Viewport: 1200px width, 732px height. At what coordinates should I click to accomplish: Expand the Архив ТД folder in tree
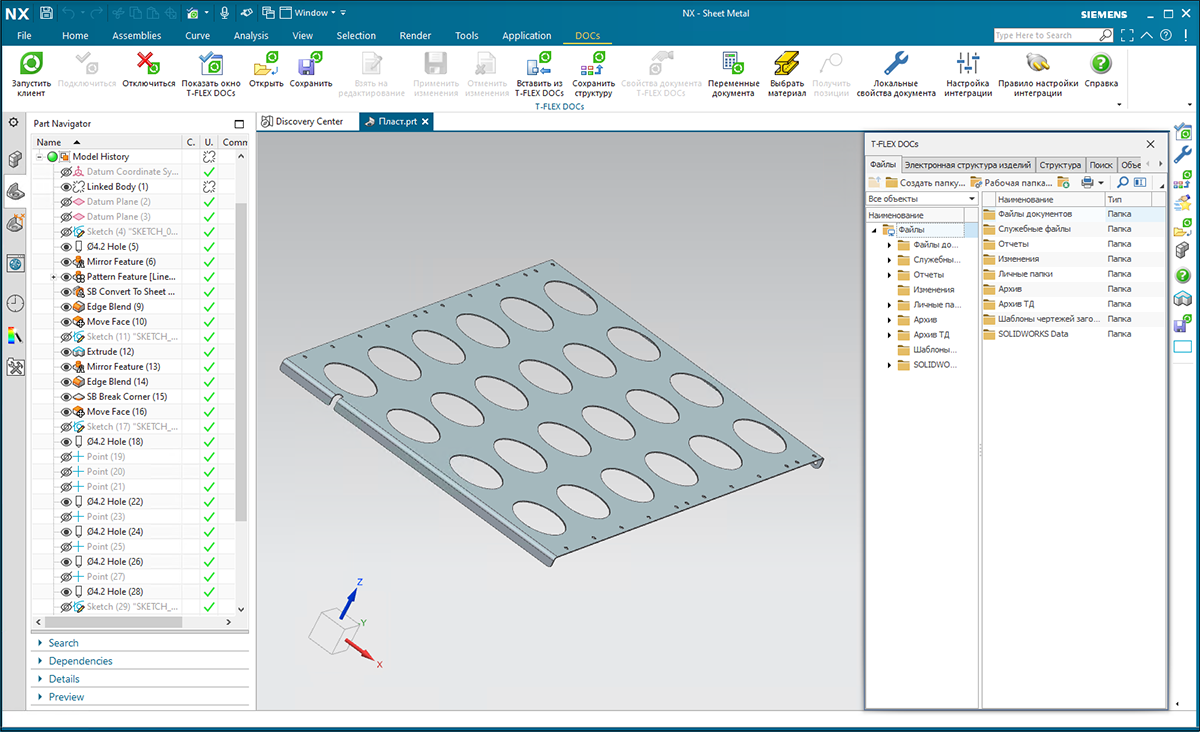(889, 335)
